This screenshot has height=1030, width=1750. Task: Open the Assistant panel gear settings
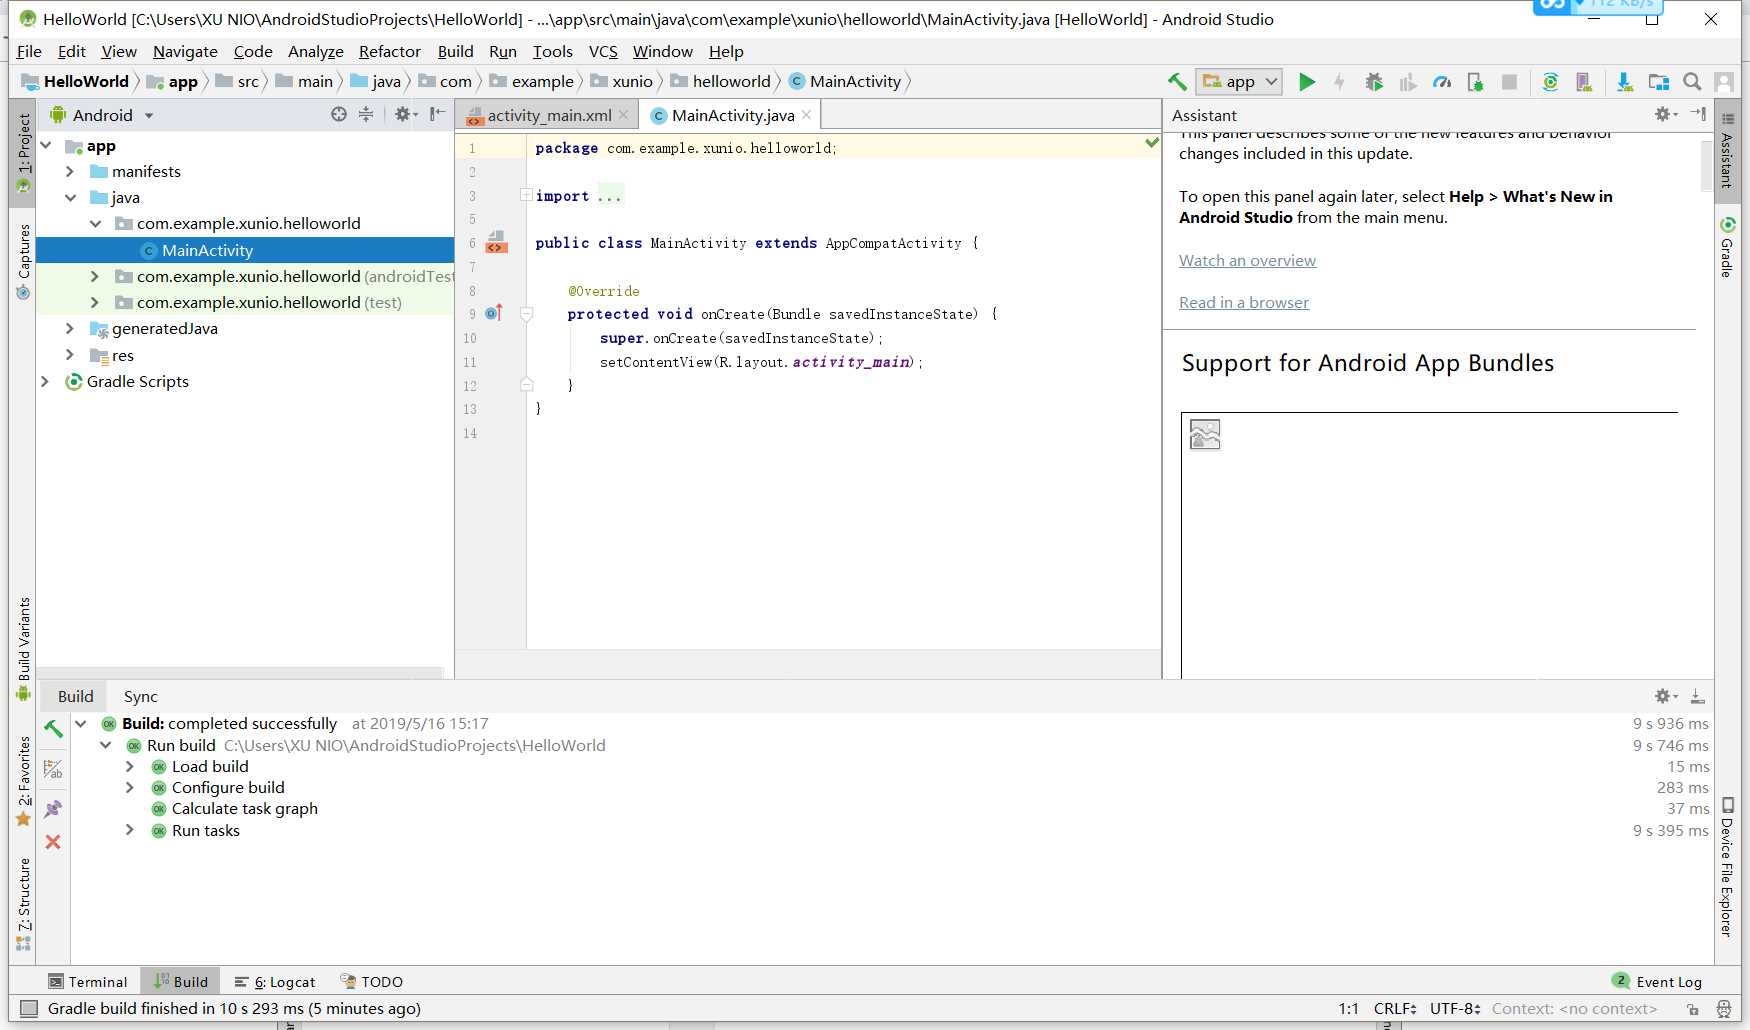tap(1666, 114)
